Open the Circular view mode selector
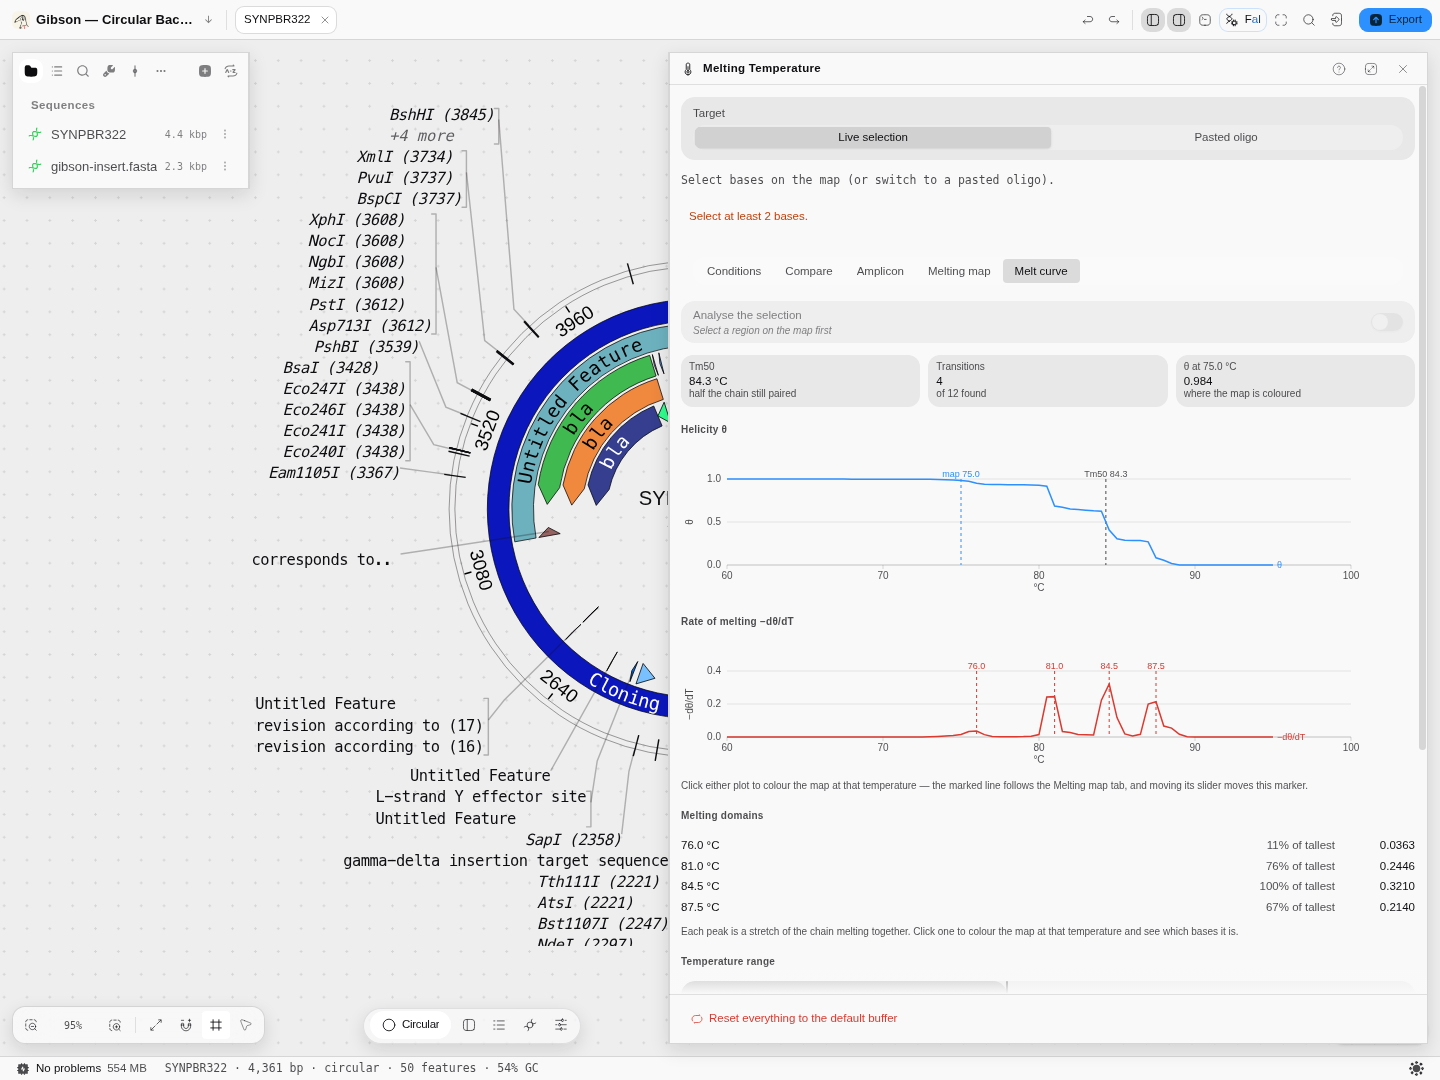1440x1080 pixels. coord(411,1025)
